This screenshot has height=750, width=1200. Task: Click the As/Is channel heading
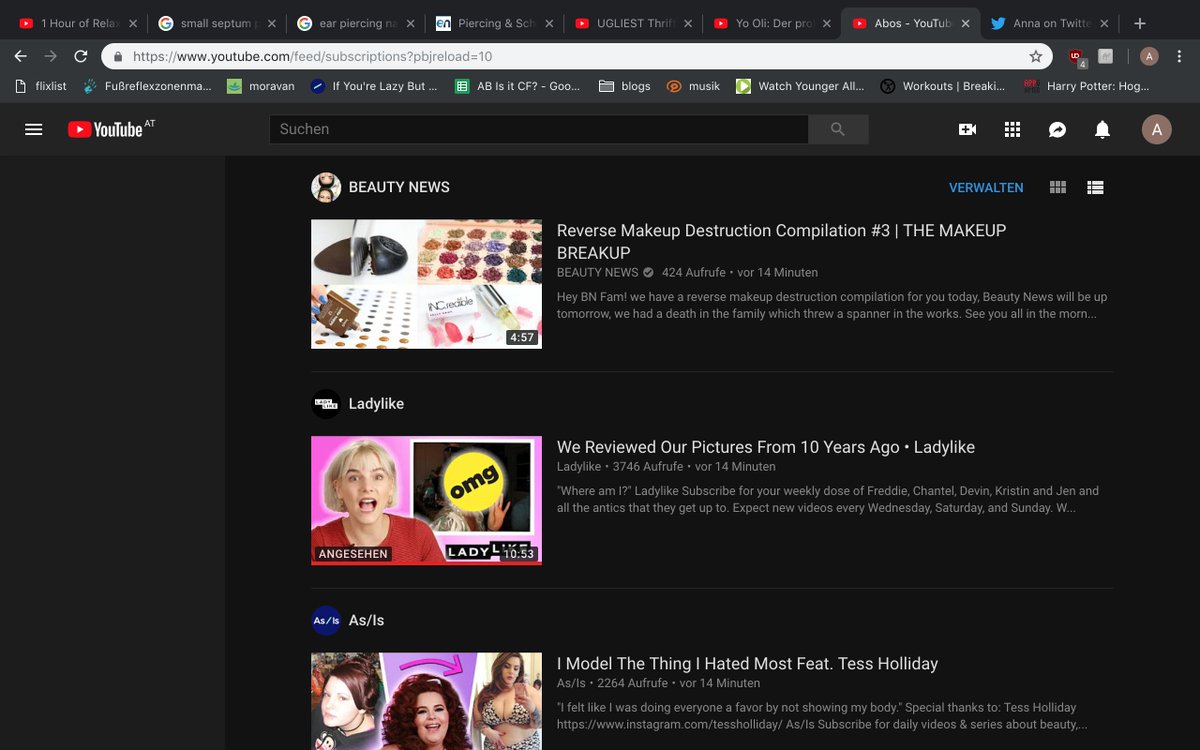coord(366,620)
